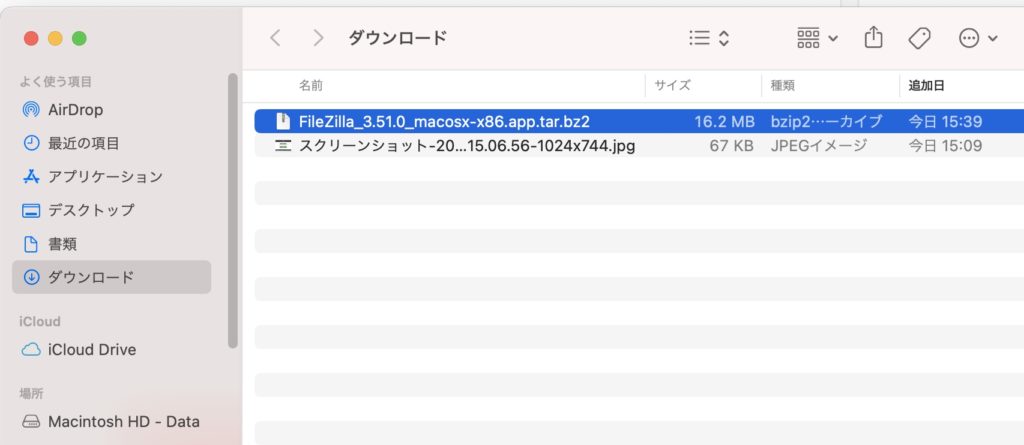Open アプリケーション in the sidebar
This screenshot has width=1024, height=445.
112,176
